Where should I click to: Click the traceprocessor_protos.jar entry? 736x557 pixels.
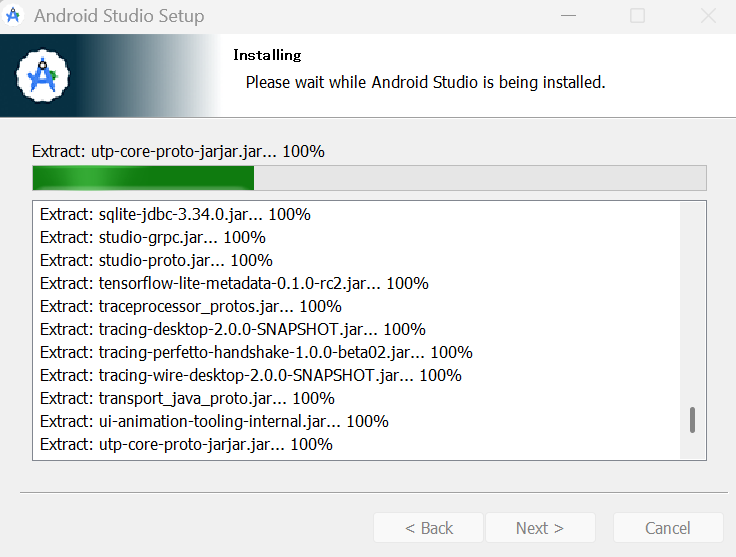click(x=190, y=306)
